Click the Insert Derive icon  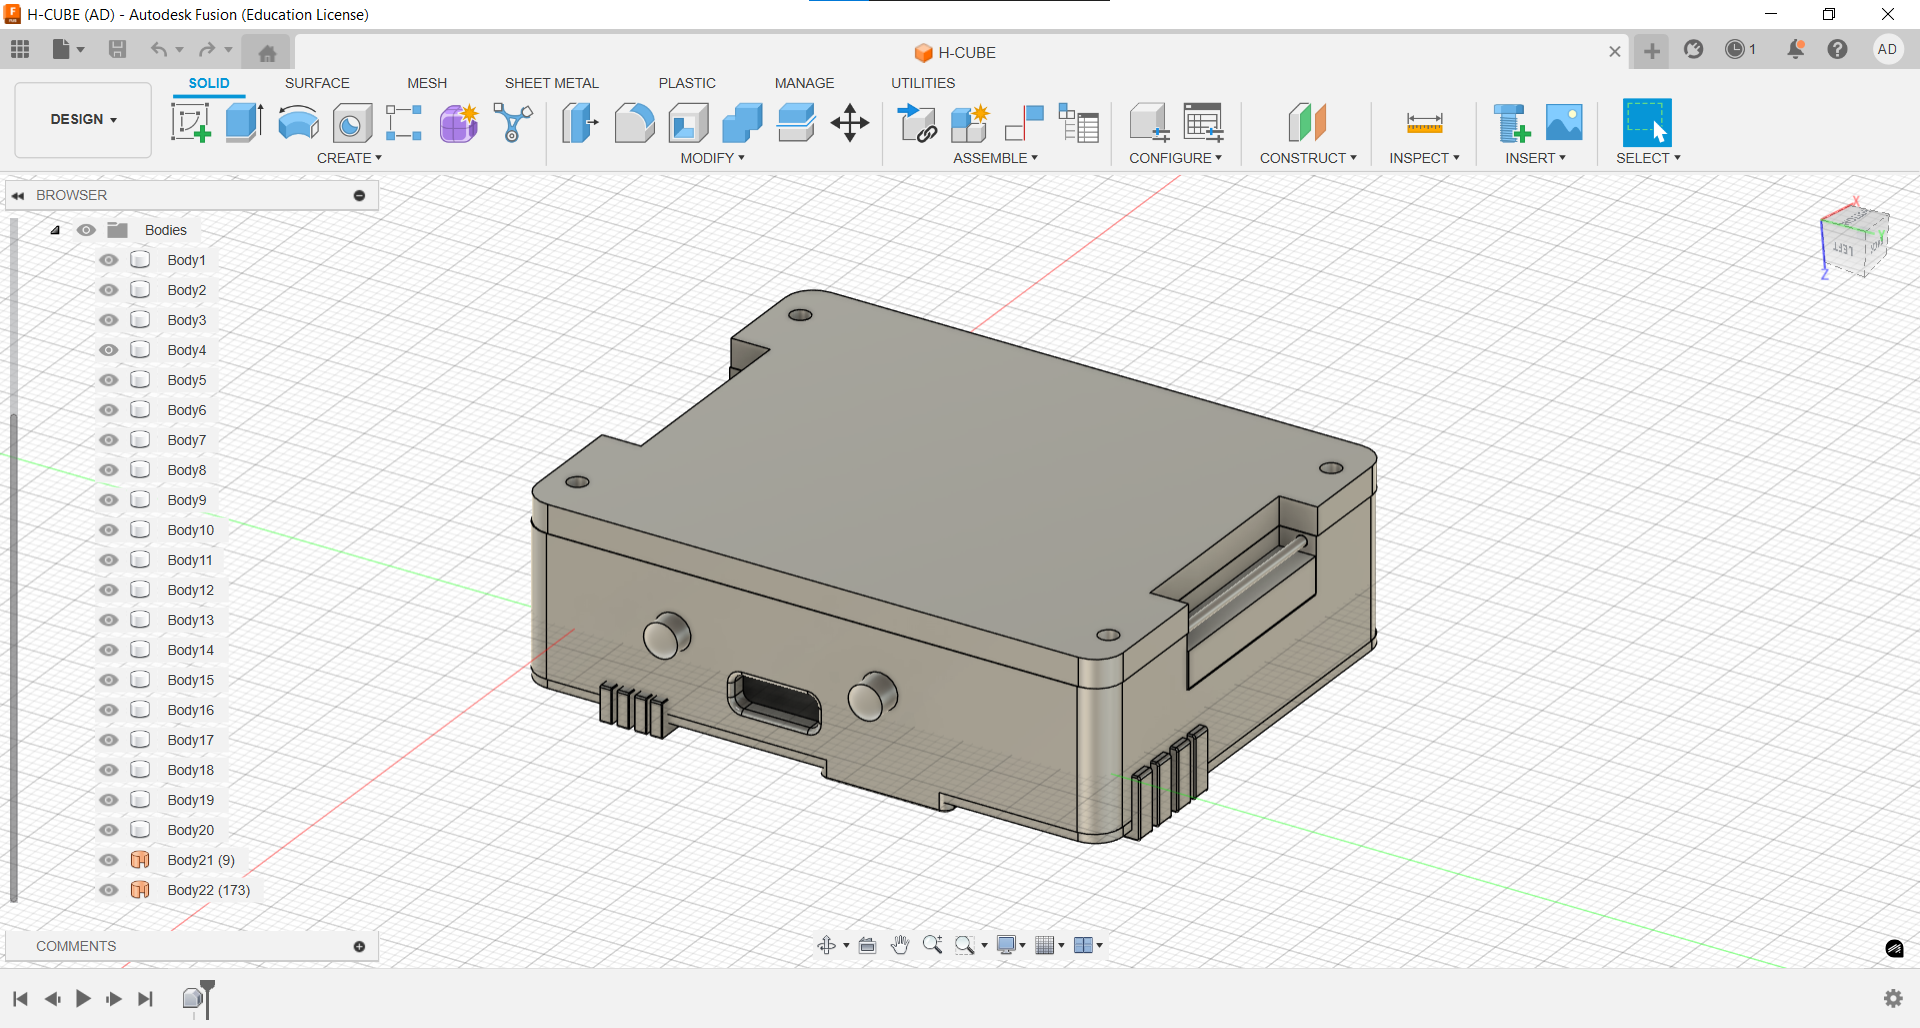click(x=1512, y=123)
